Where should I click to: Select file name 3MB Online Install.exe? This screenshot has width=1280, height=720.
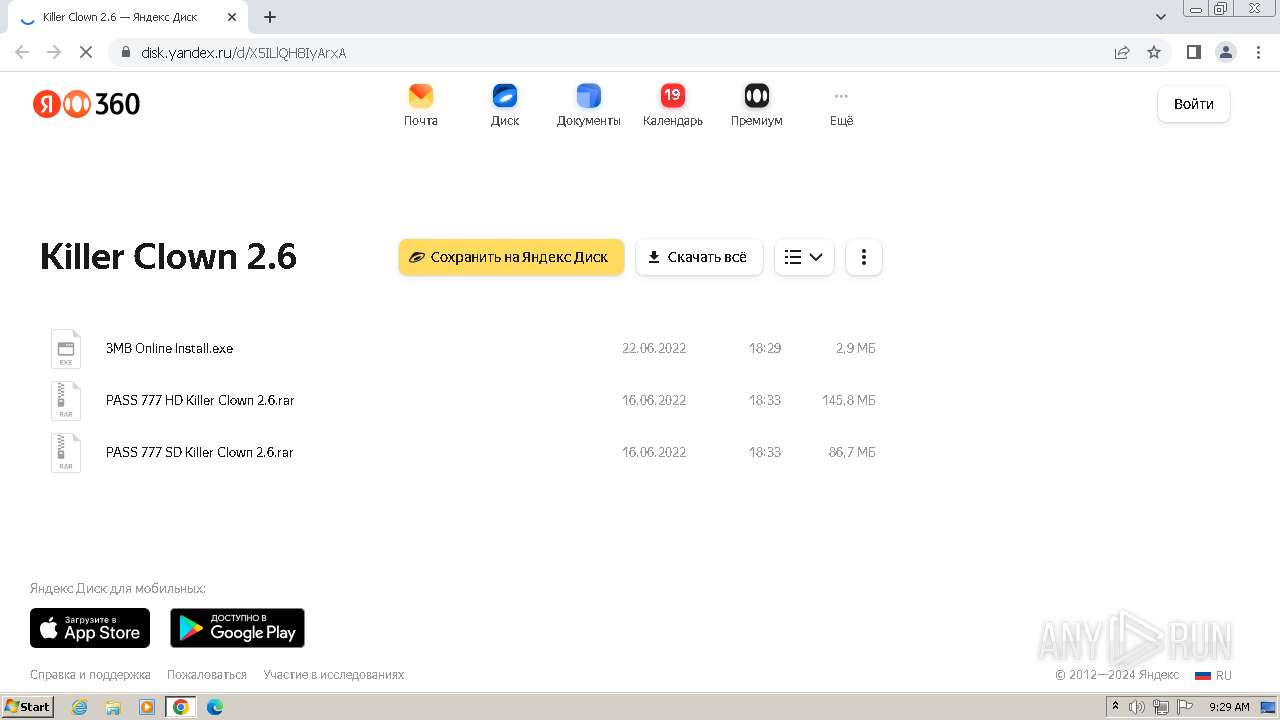click(169, 349)
